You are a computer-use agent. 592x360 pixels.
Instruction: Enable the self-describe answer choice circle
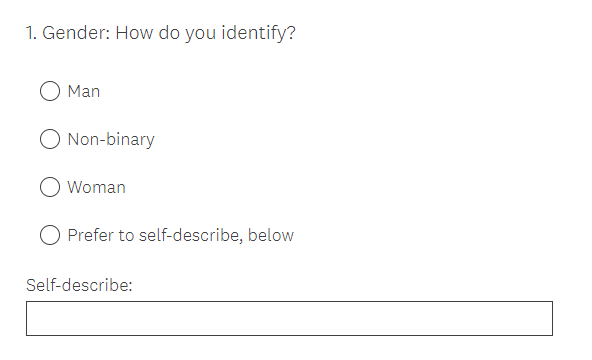tap(50, 235)
